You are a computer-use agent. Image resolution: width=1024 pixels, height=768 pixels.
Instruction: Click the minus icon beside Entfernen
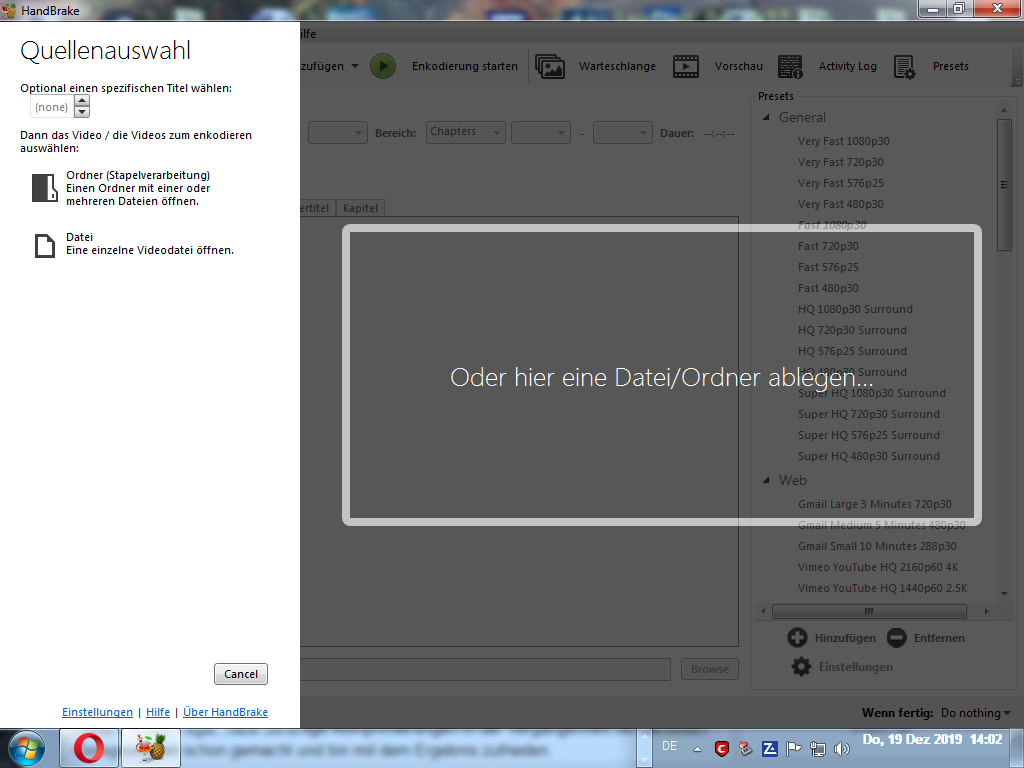(x=897, y=637)
